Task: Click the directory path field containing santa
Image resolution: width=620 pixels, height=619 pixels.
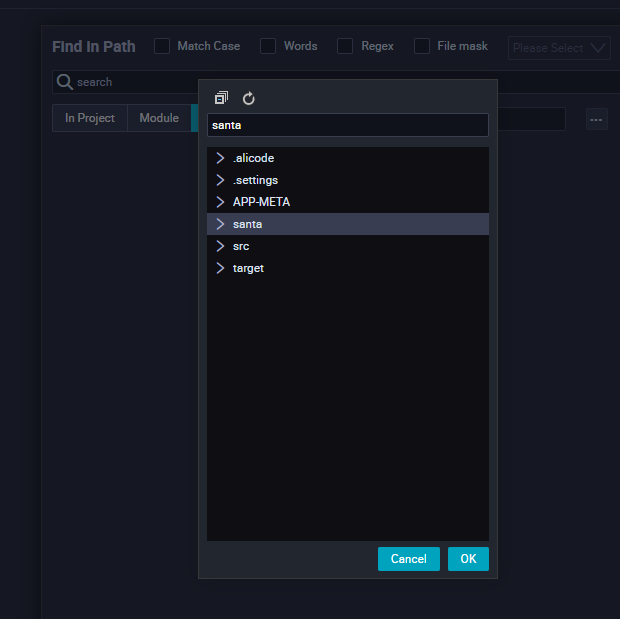Action: pyautogui.click(x=347, y=125)
